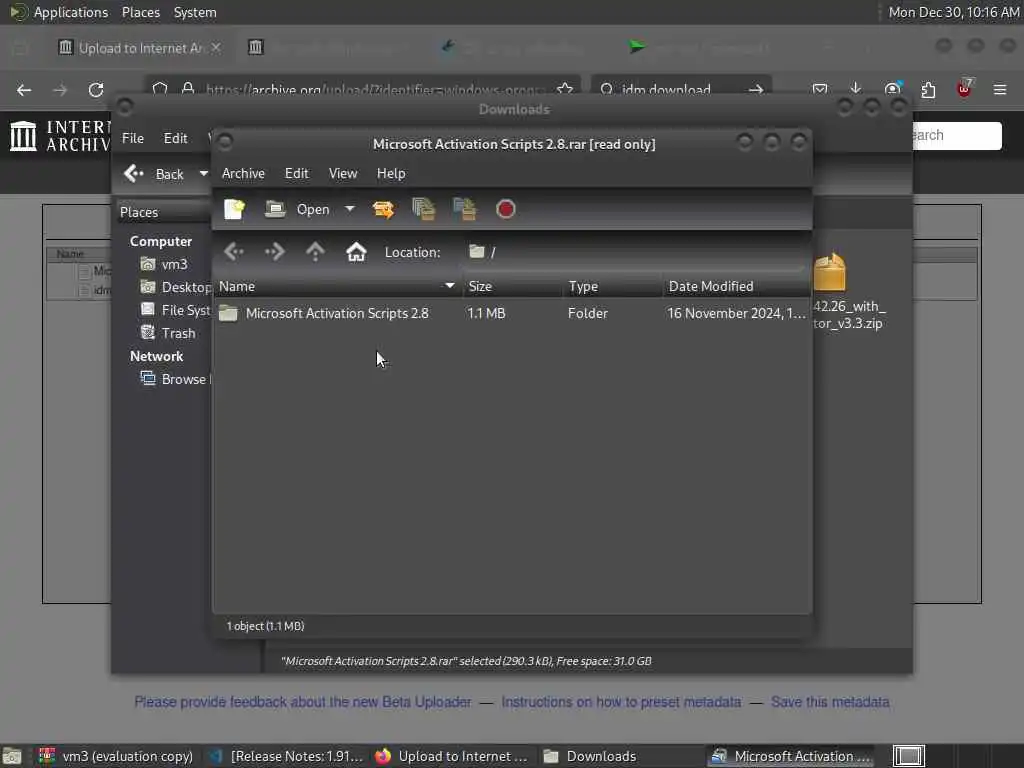Open the Edit menu in archive manager
Screen dimensions: 1024x768
pyautogui.click(x=296, y=173)
